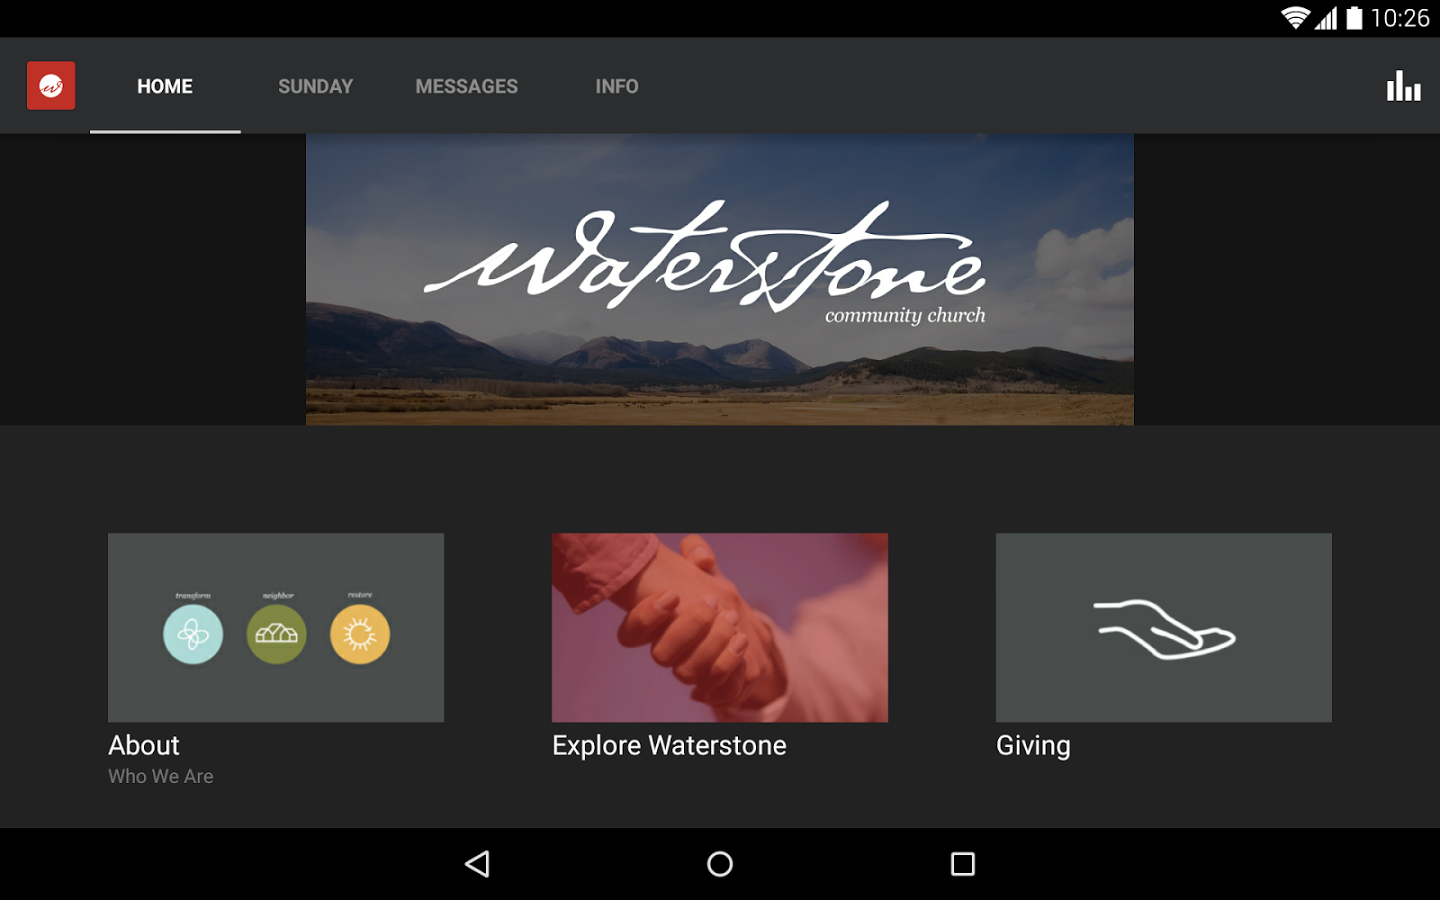Open the INFO tab
The image size is (1440, 900).
click(x=617, y=86)
